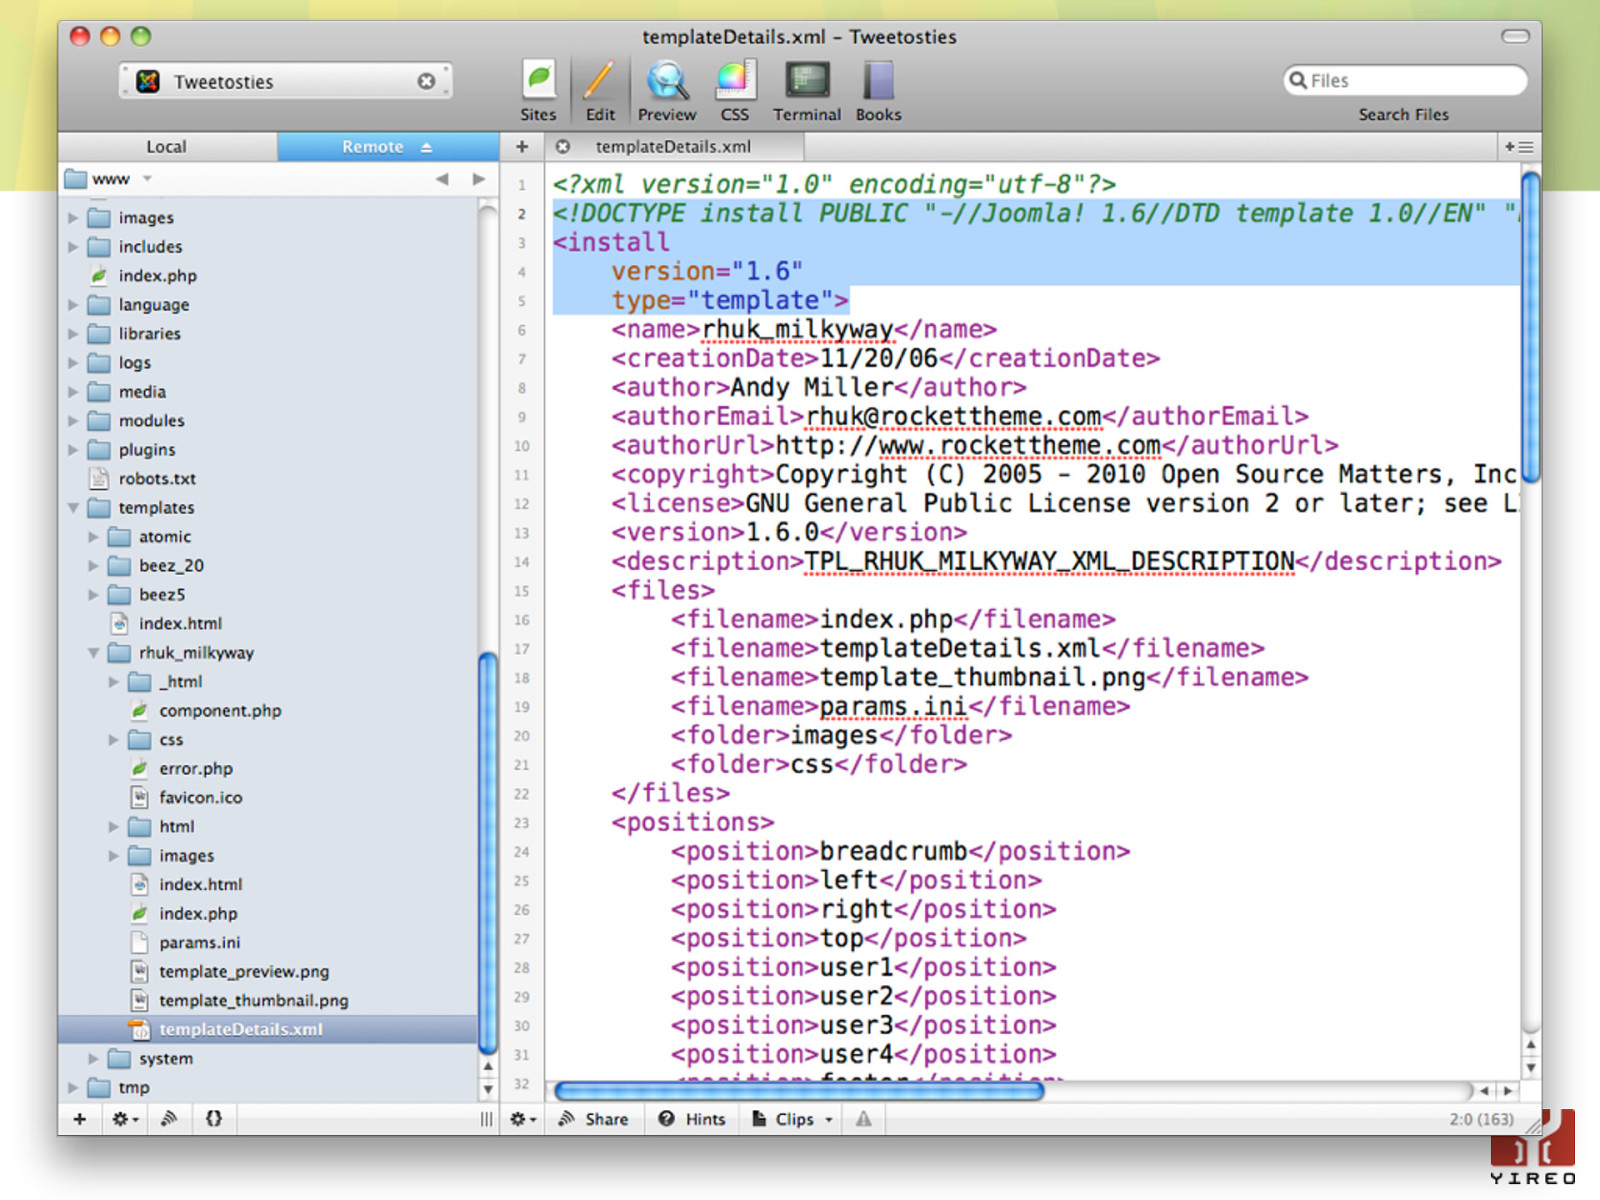Viewport: 1600px width, 1200px height.
Task: Select error.php file
Action: point(195,768)
